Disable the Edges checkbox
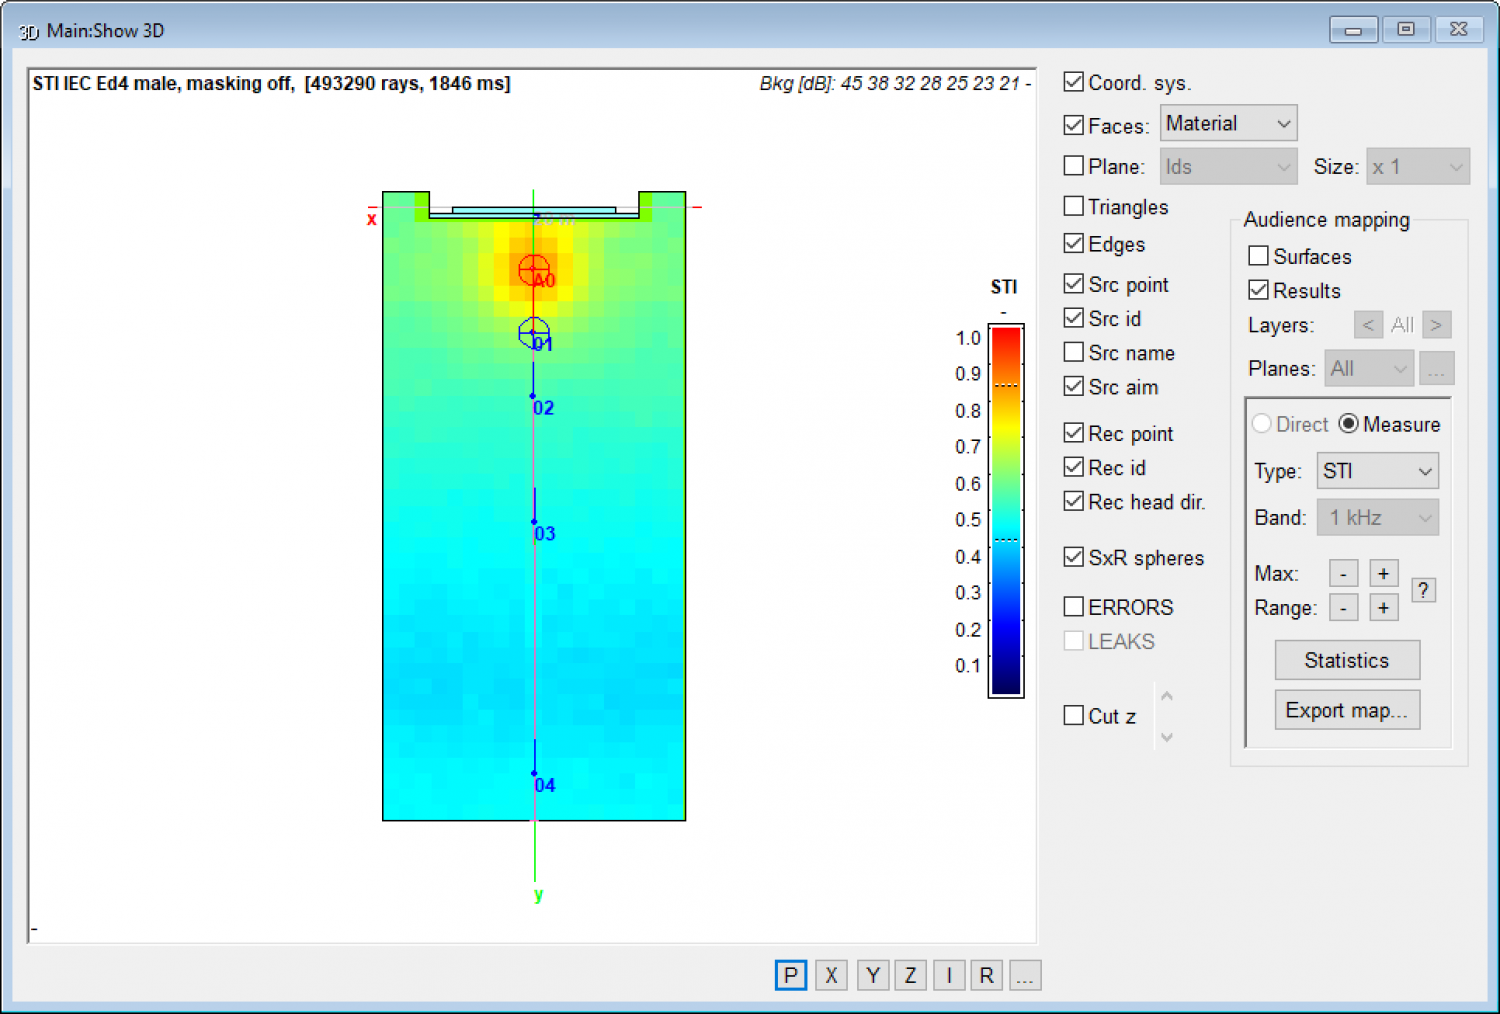The width and height of the screenshot is (1500, 1014). pos(1073,243)
